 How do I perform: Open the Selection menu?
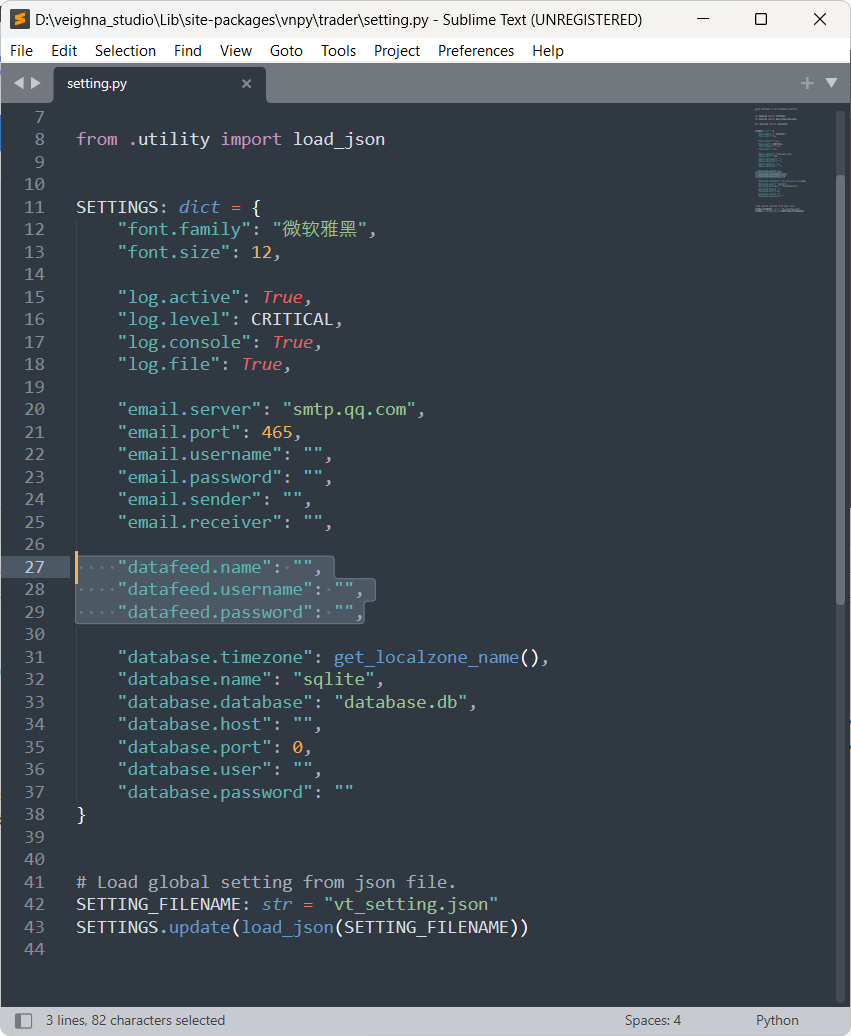click(x=125, y=50)
